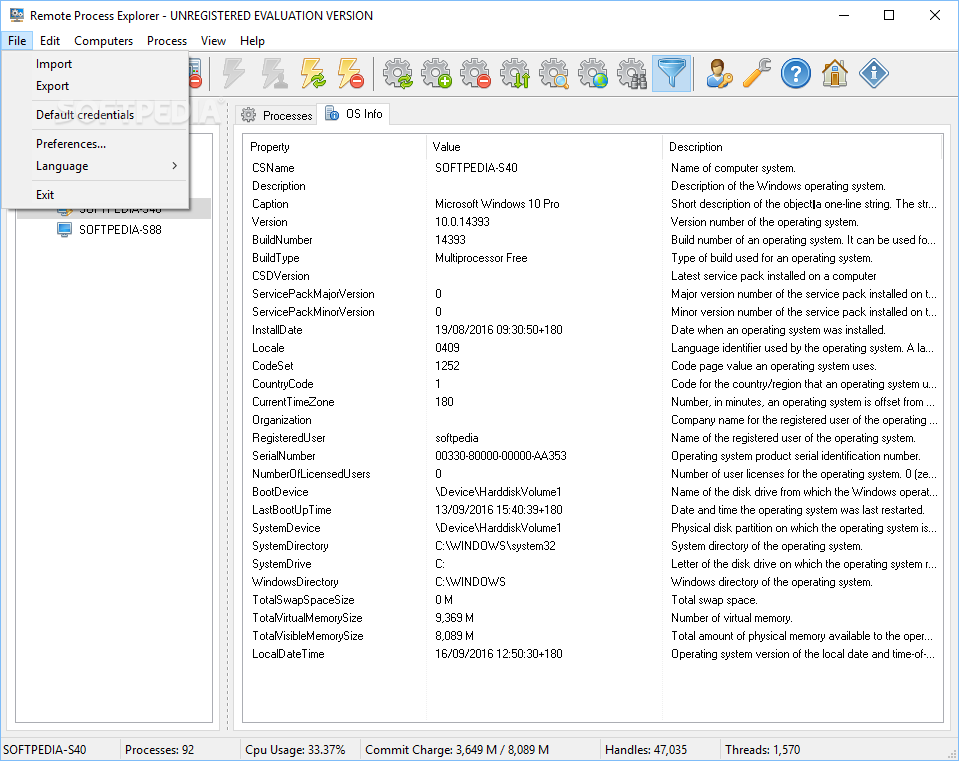Select the TotalVirtualMemorySize row
The height and width of the screenshot is (761, 959).
pyautogui.click(x=592, y=618)
